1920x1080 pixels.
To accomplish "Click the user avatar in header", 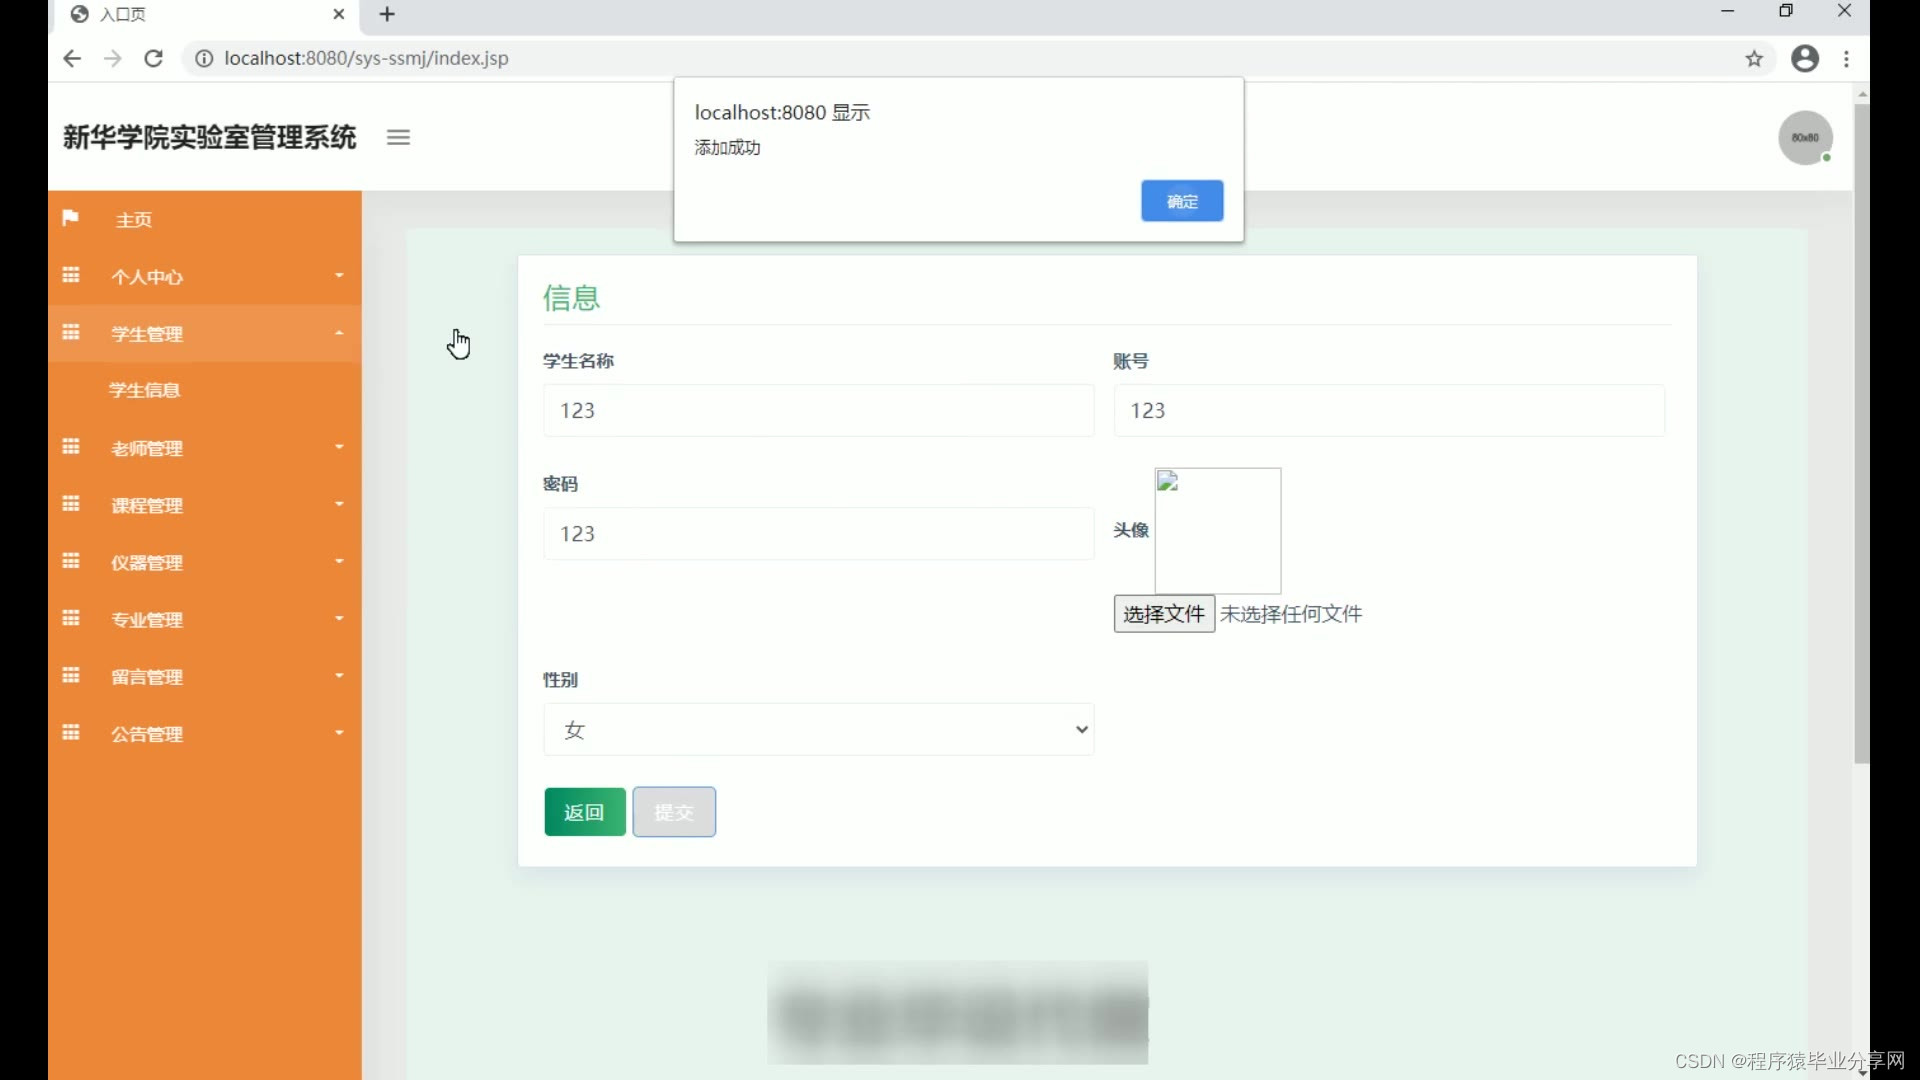I will (x=1804, y=138).
